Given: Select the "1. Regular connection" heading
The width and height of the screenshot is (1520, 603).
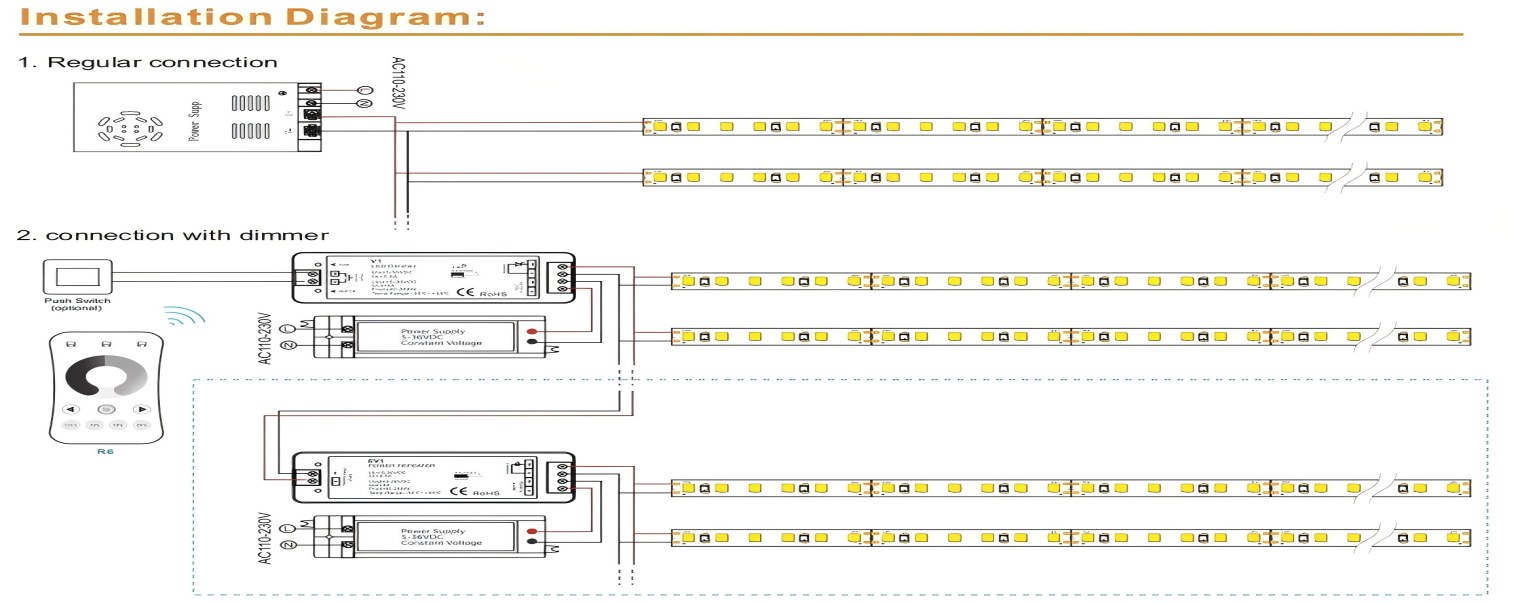Looking at the screenshot, I should pyautogui.click(x=148, y=62).
